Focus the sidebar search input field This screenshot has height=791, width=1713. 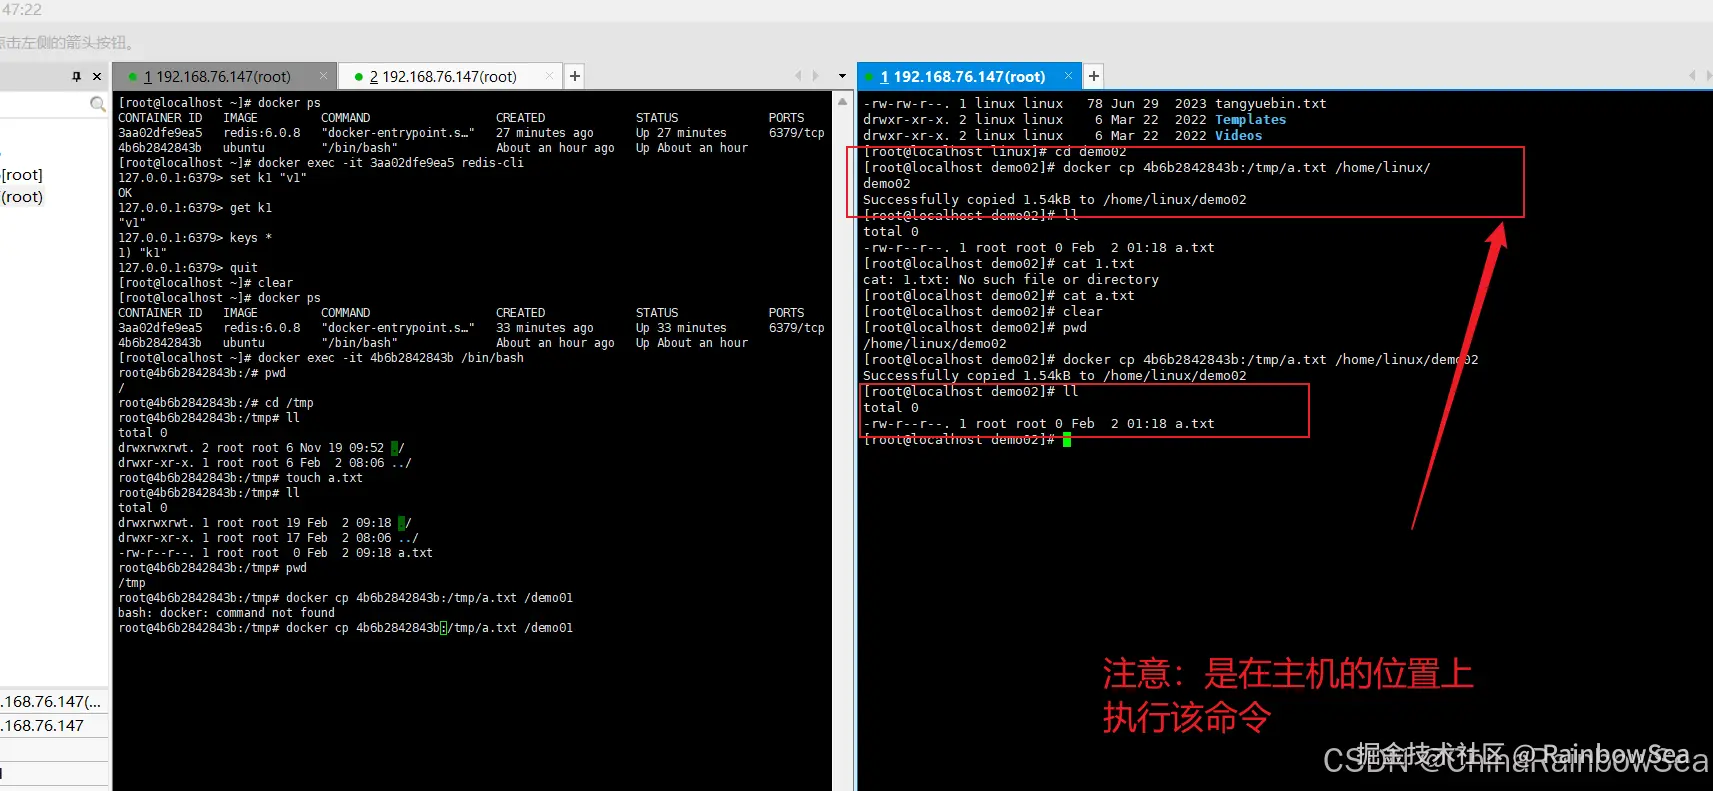click(x=44, y=104)
